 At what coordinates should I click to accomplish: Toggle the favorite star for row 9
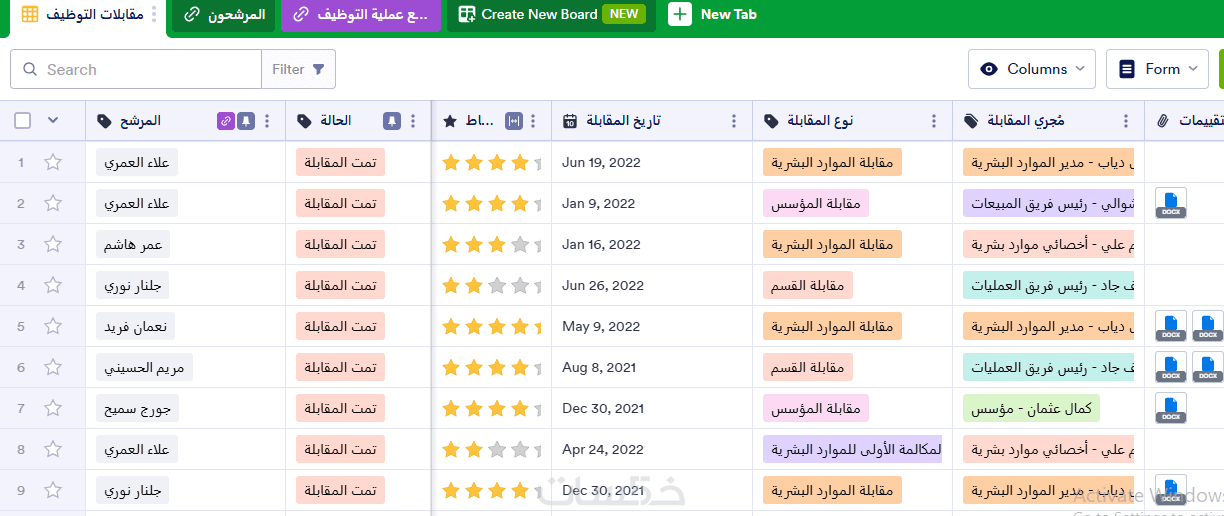tap(53, 490)
